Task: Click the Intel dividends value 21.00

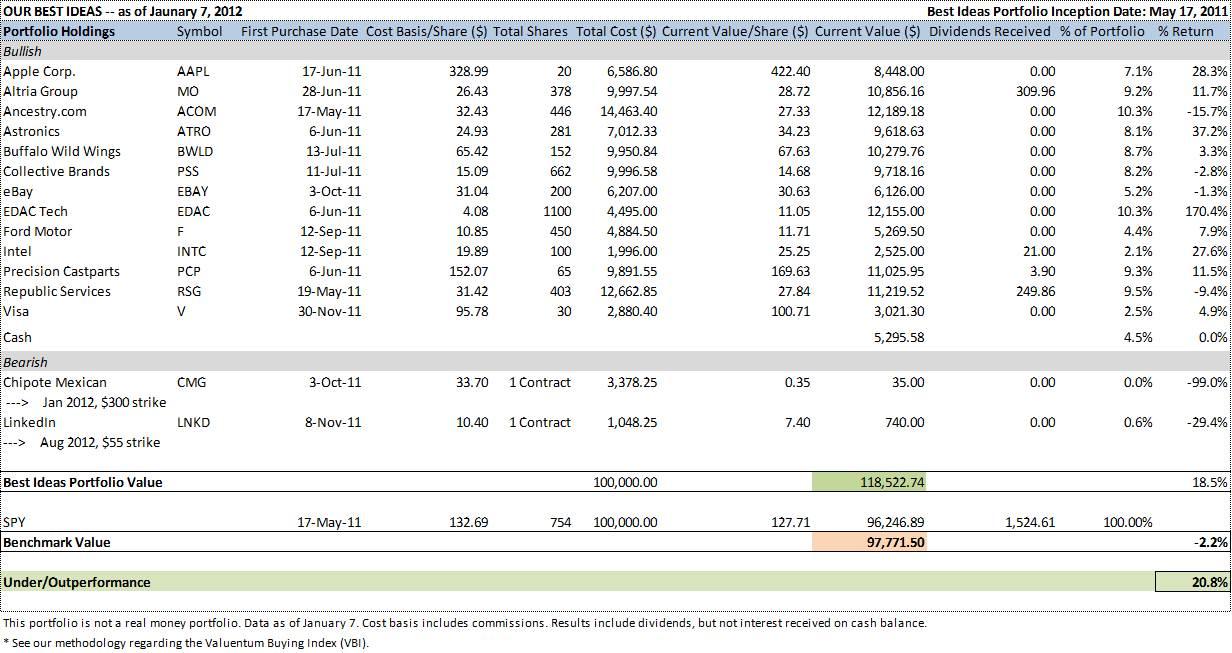Action: click(1041, 251)
